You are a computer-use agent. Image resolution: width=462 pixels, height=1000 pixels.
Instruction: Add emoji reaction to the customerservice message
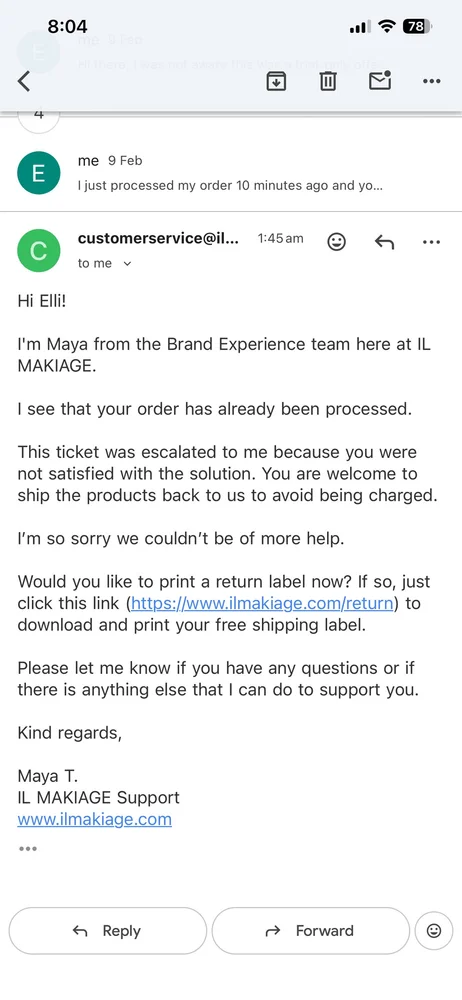(336, 242)
